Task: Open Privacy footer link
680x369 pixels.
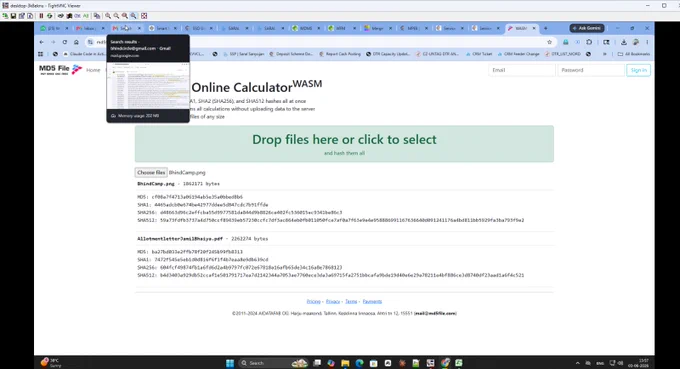Action: click(x=333, y=301)
